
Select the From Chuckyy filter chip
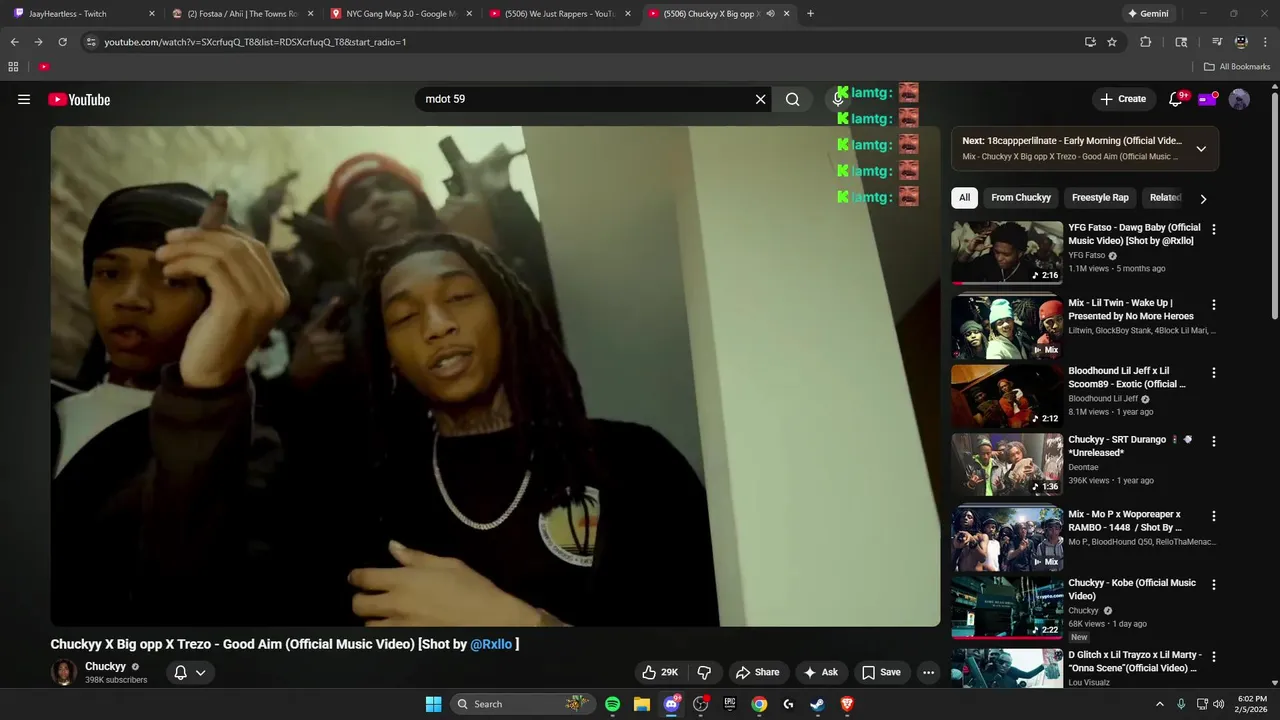point(1021,198)
